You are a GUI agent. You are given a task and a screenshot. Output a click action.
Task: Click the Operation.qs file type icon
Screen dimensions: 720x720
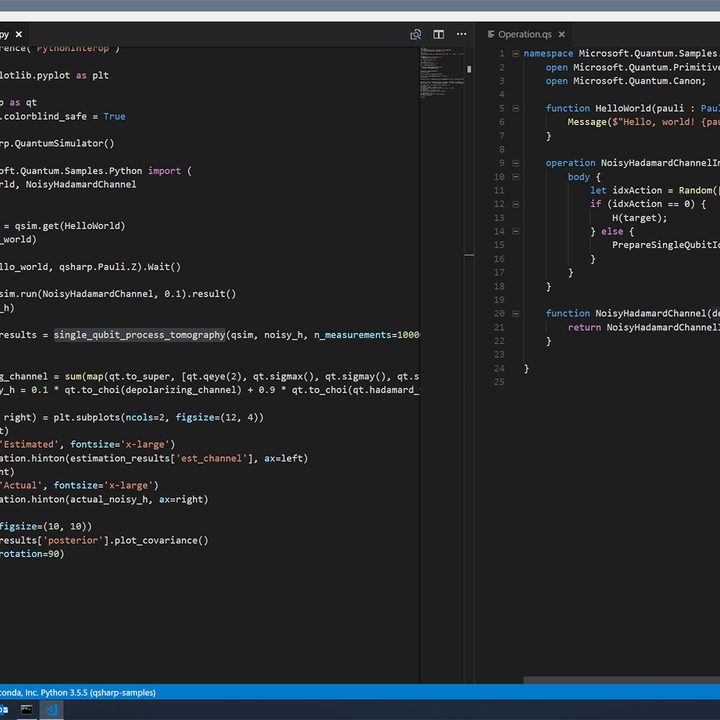[x=491, y=34]
